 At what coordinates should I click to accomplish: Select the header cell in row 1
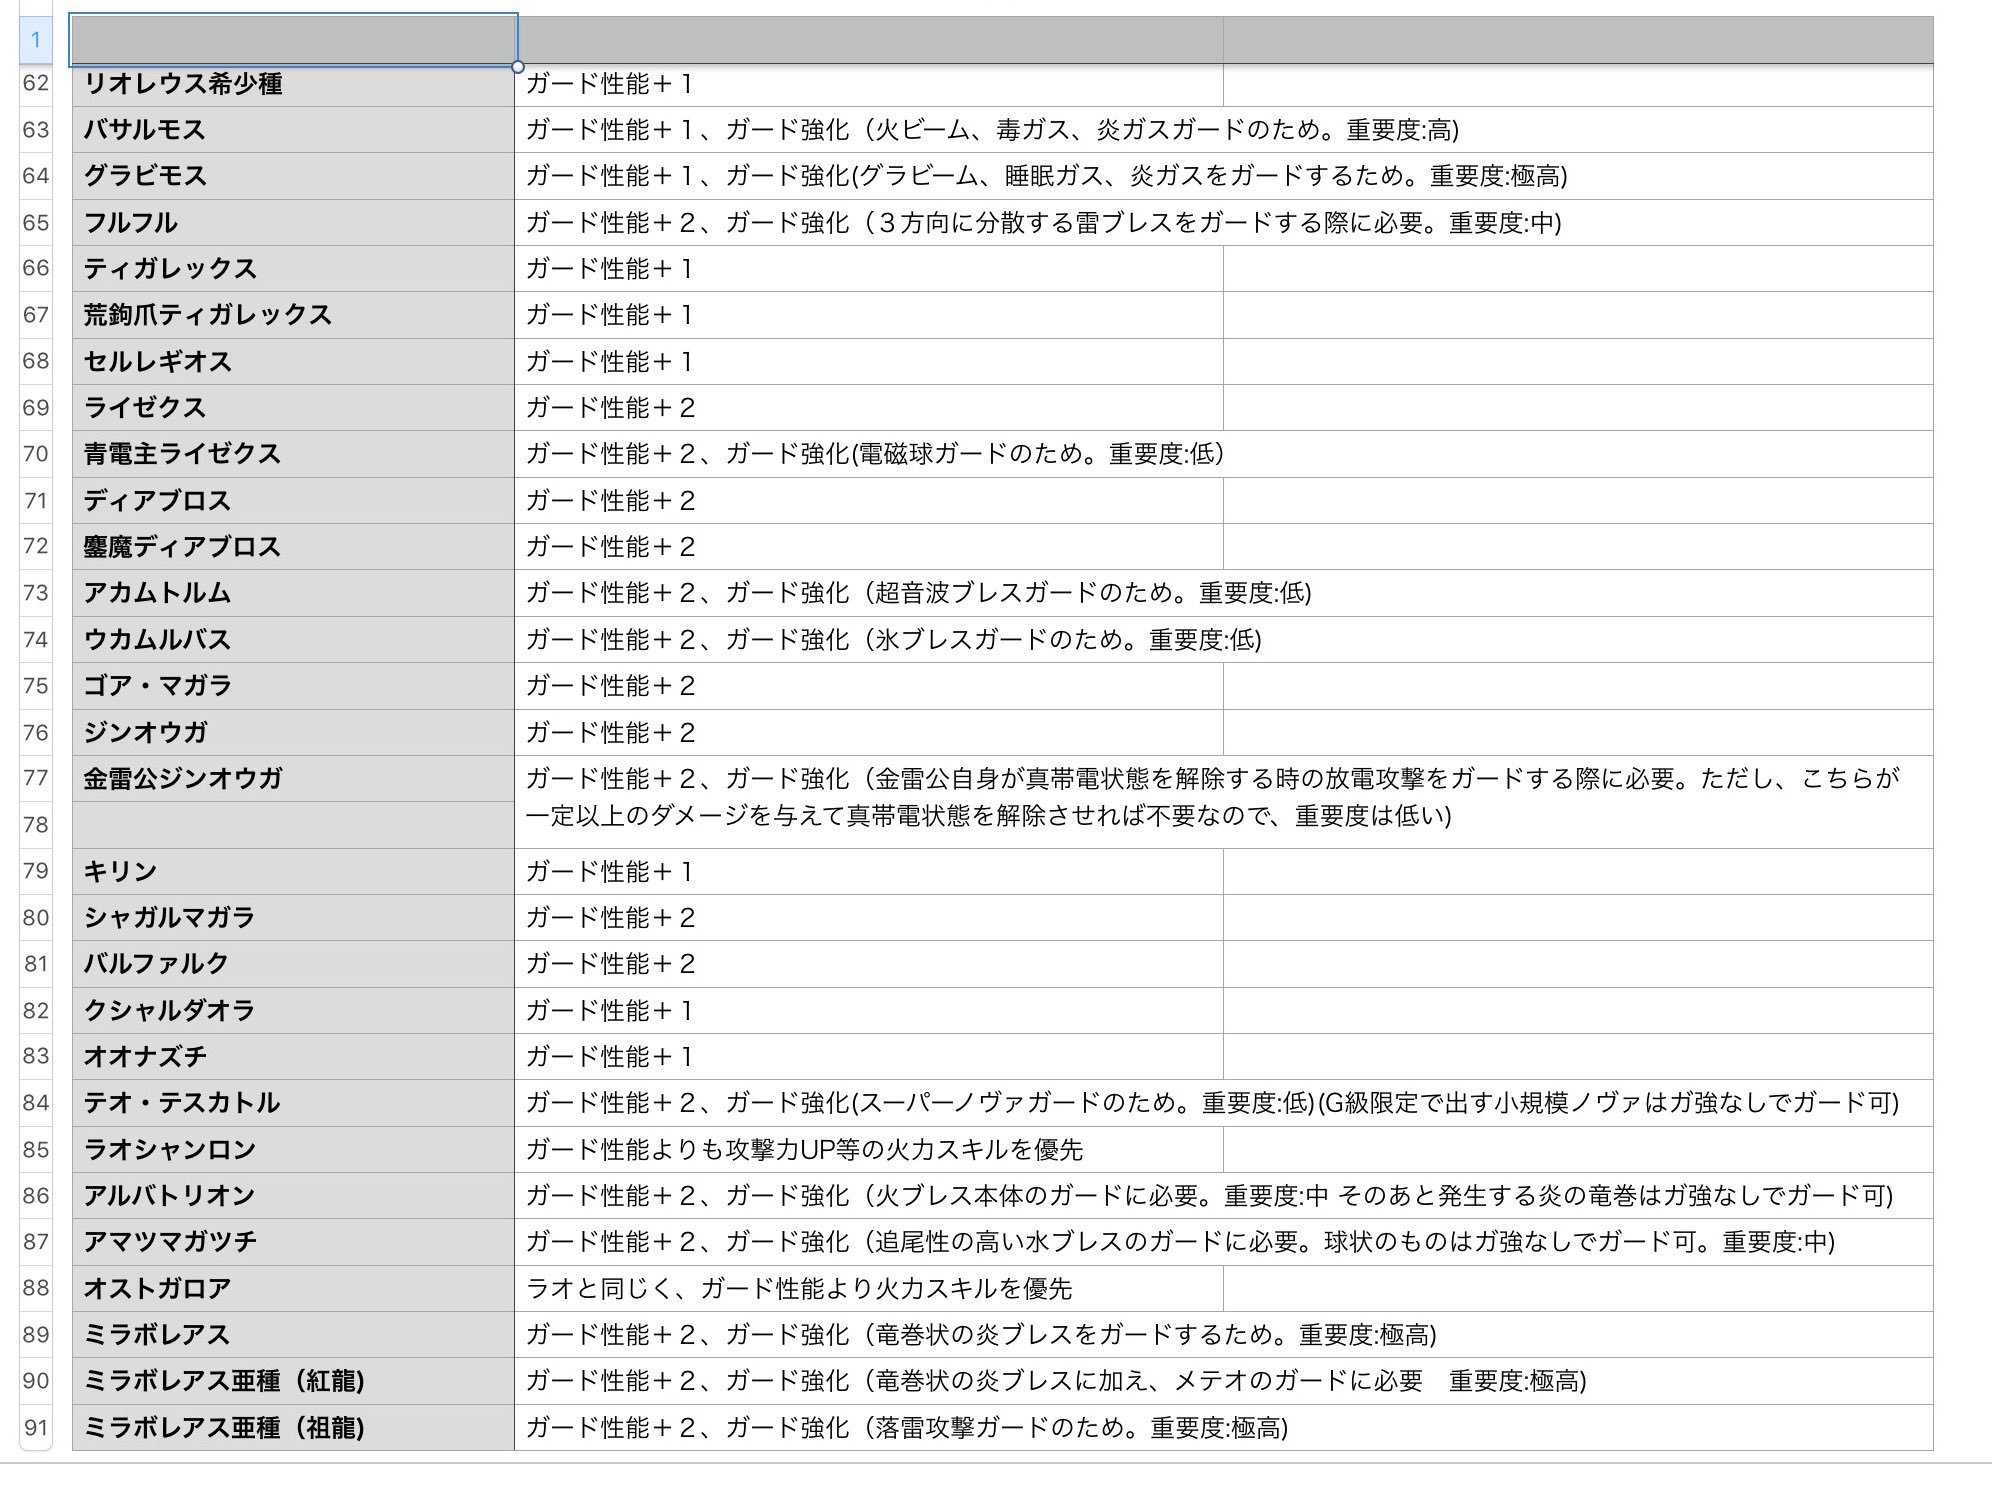[293, 40]
